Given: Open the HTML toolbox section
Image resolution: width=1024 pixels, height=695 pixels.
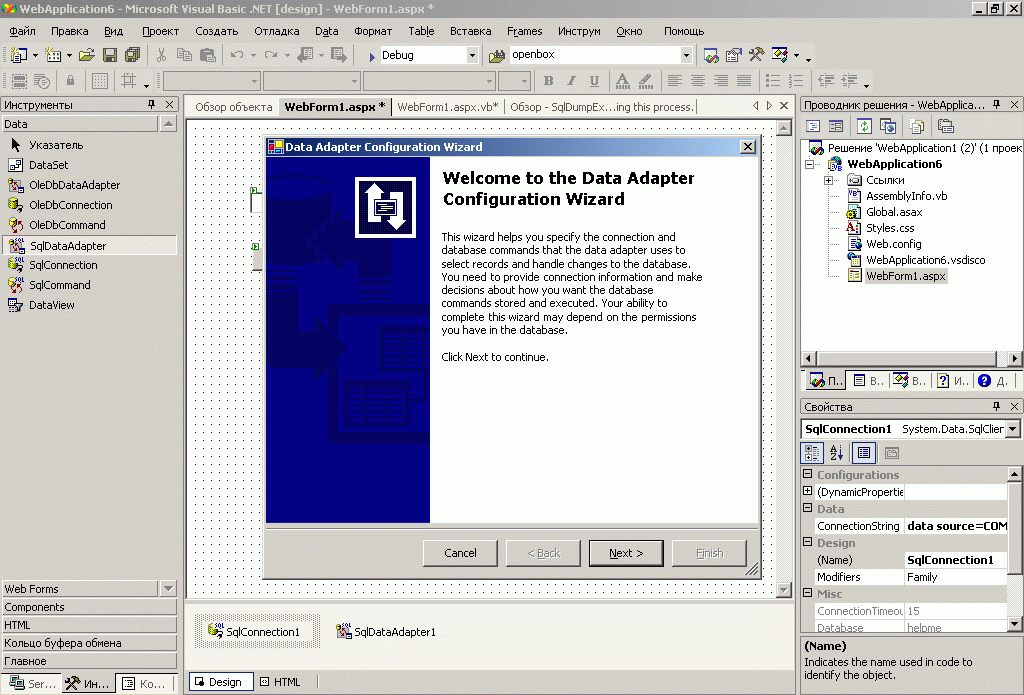Looking at the screenshot, I should (89, 625).
